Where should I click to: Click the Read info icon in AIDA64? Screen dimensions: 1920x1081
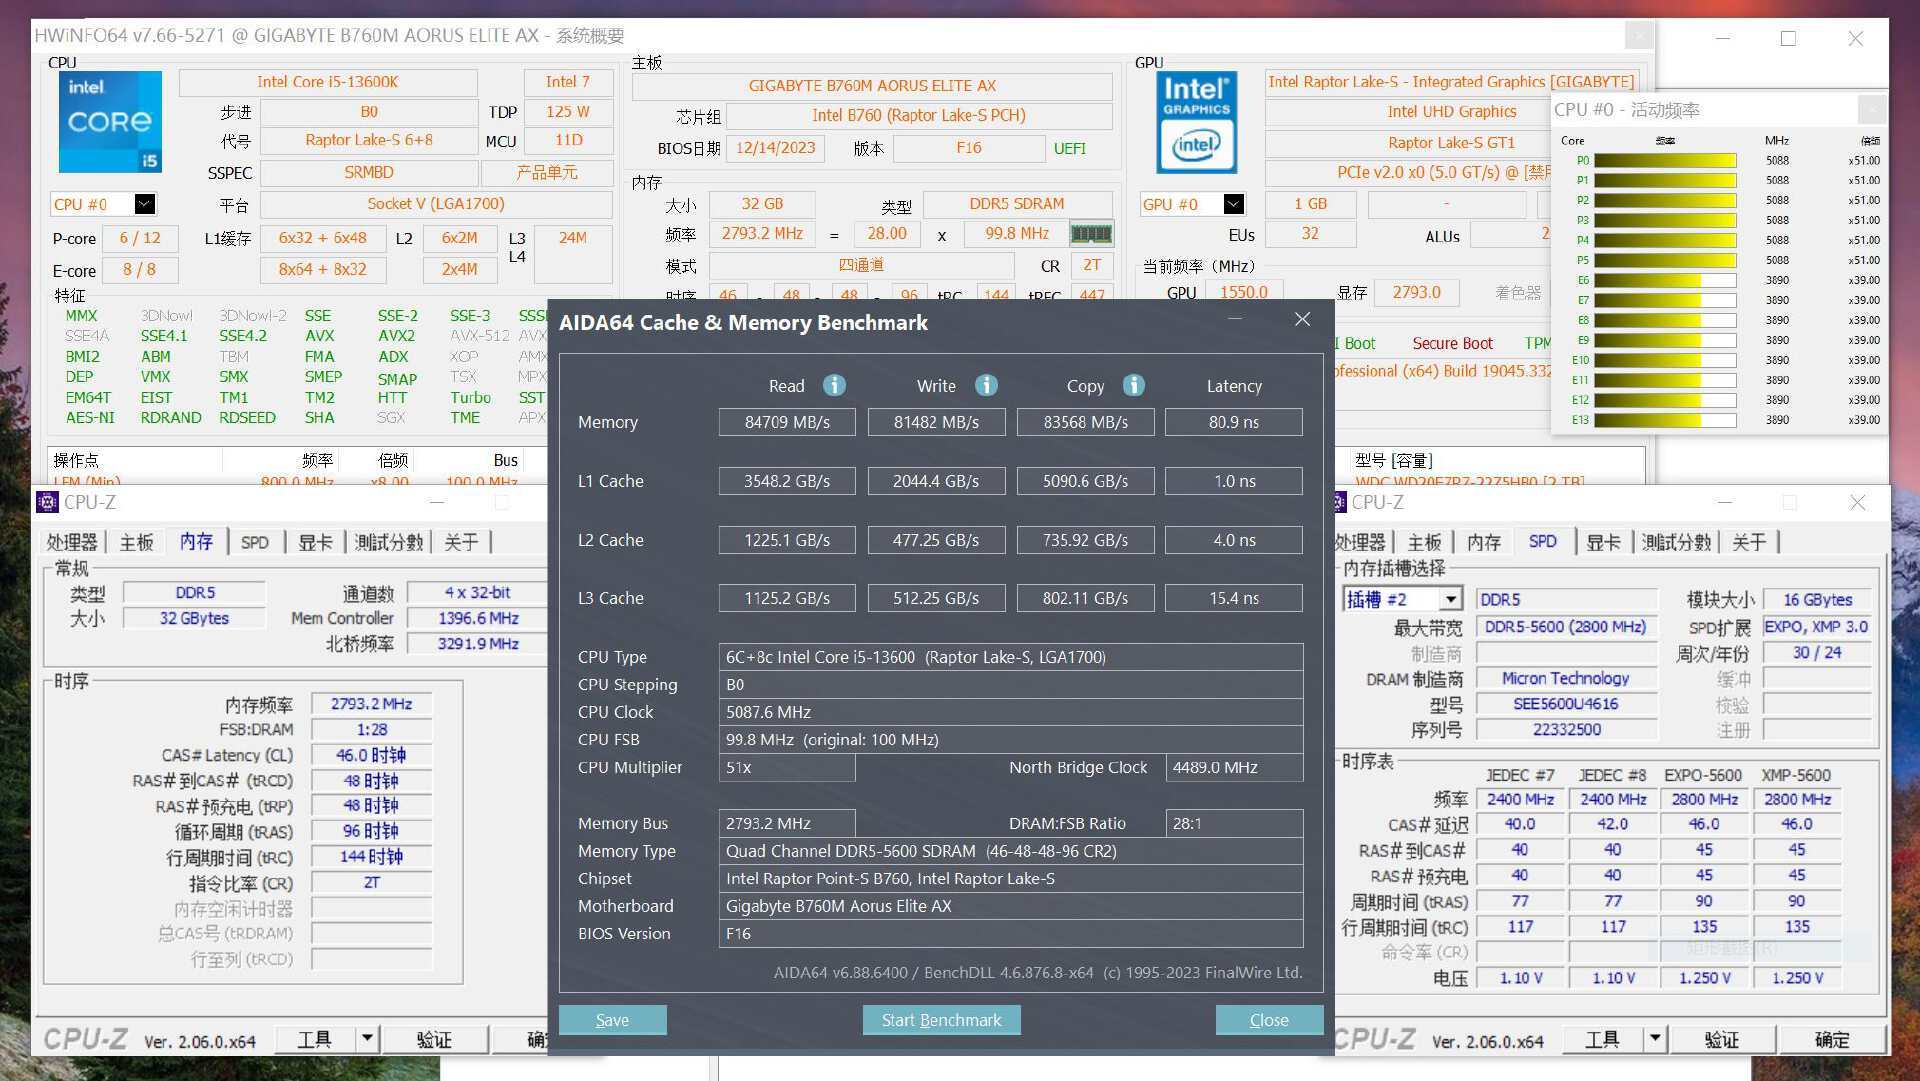pyautogui.click(x=834, y=385)
